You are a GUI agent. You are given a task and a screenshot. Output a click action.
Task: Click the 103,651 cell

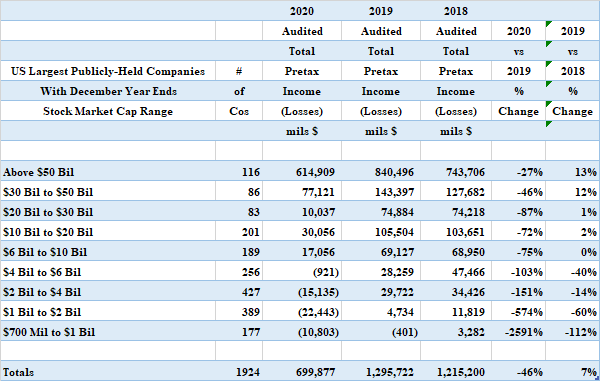[x=465, y=232]
